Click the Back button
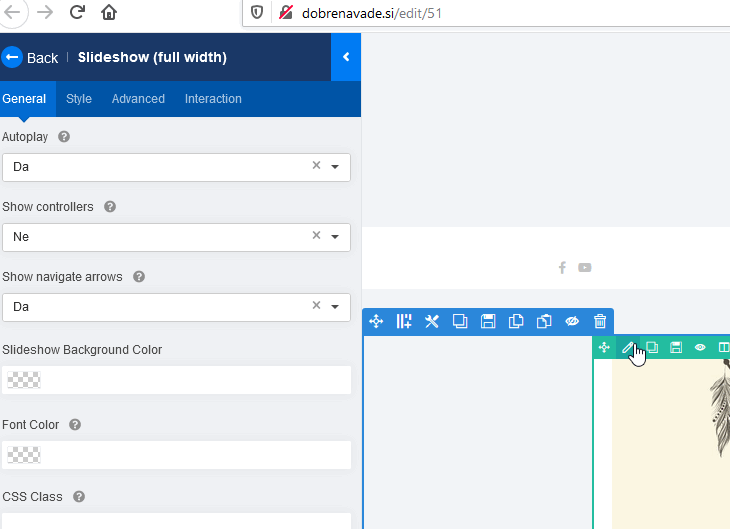730x529 pixels. coord(30,57)
